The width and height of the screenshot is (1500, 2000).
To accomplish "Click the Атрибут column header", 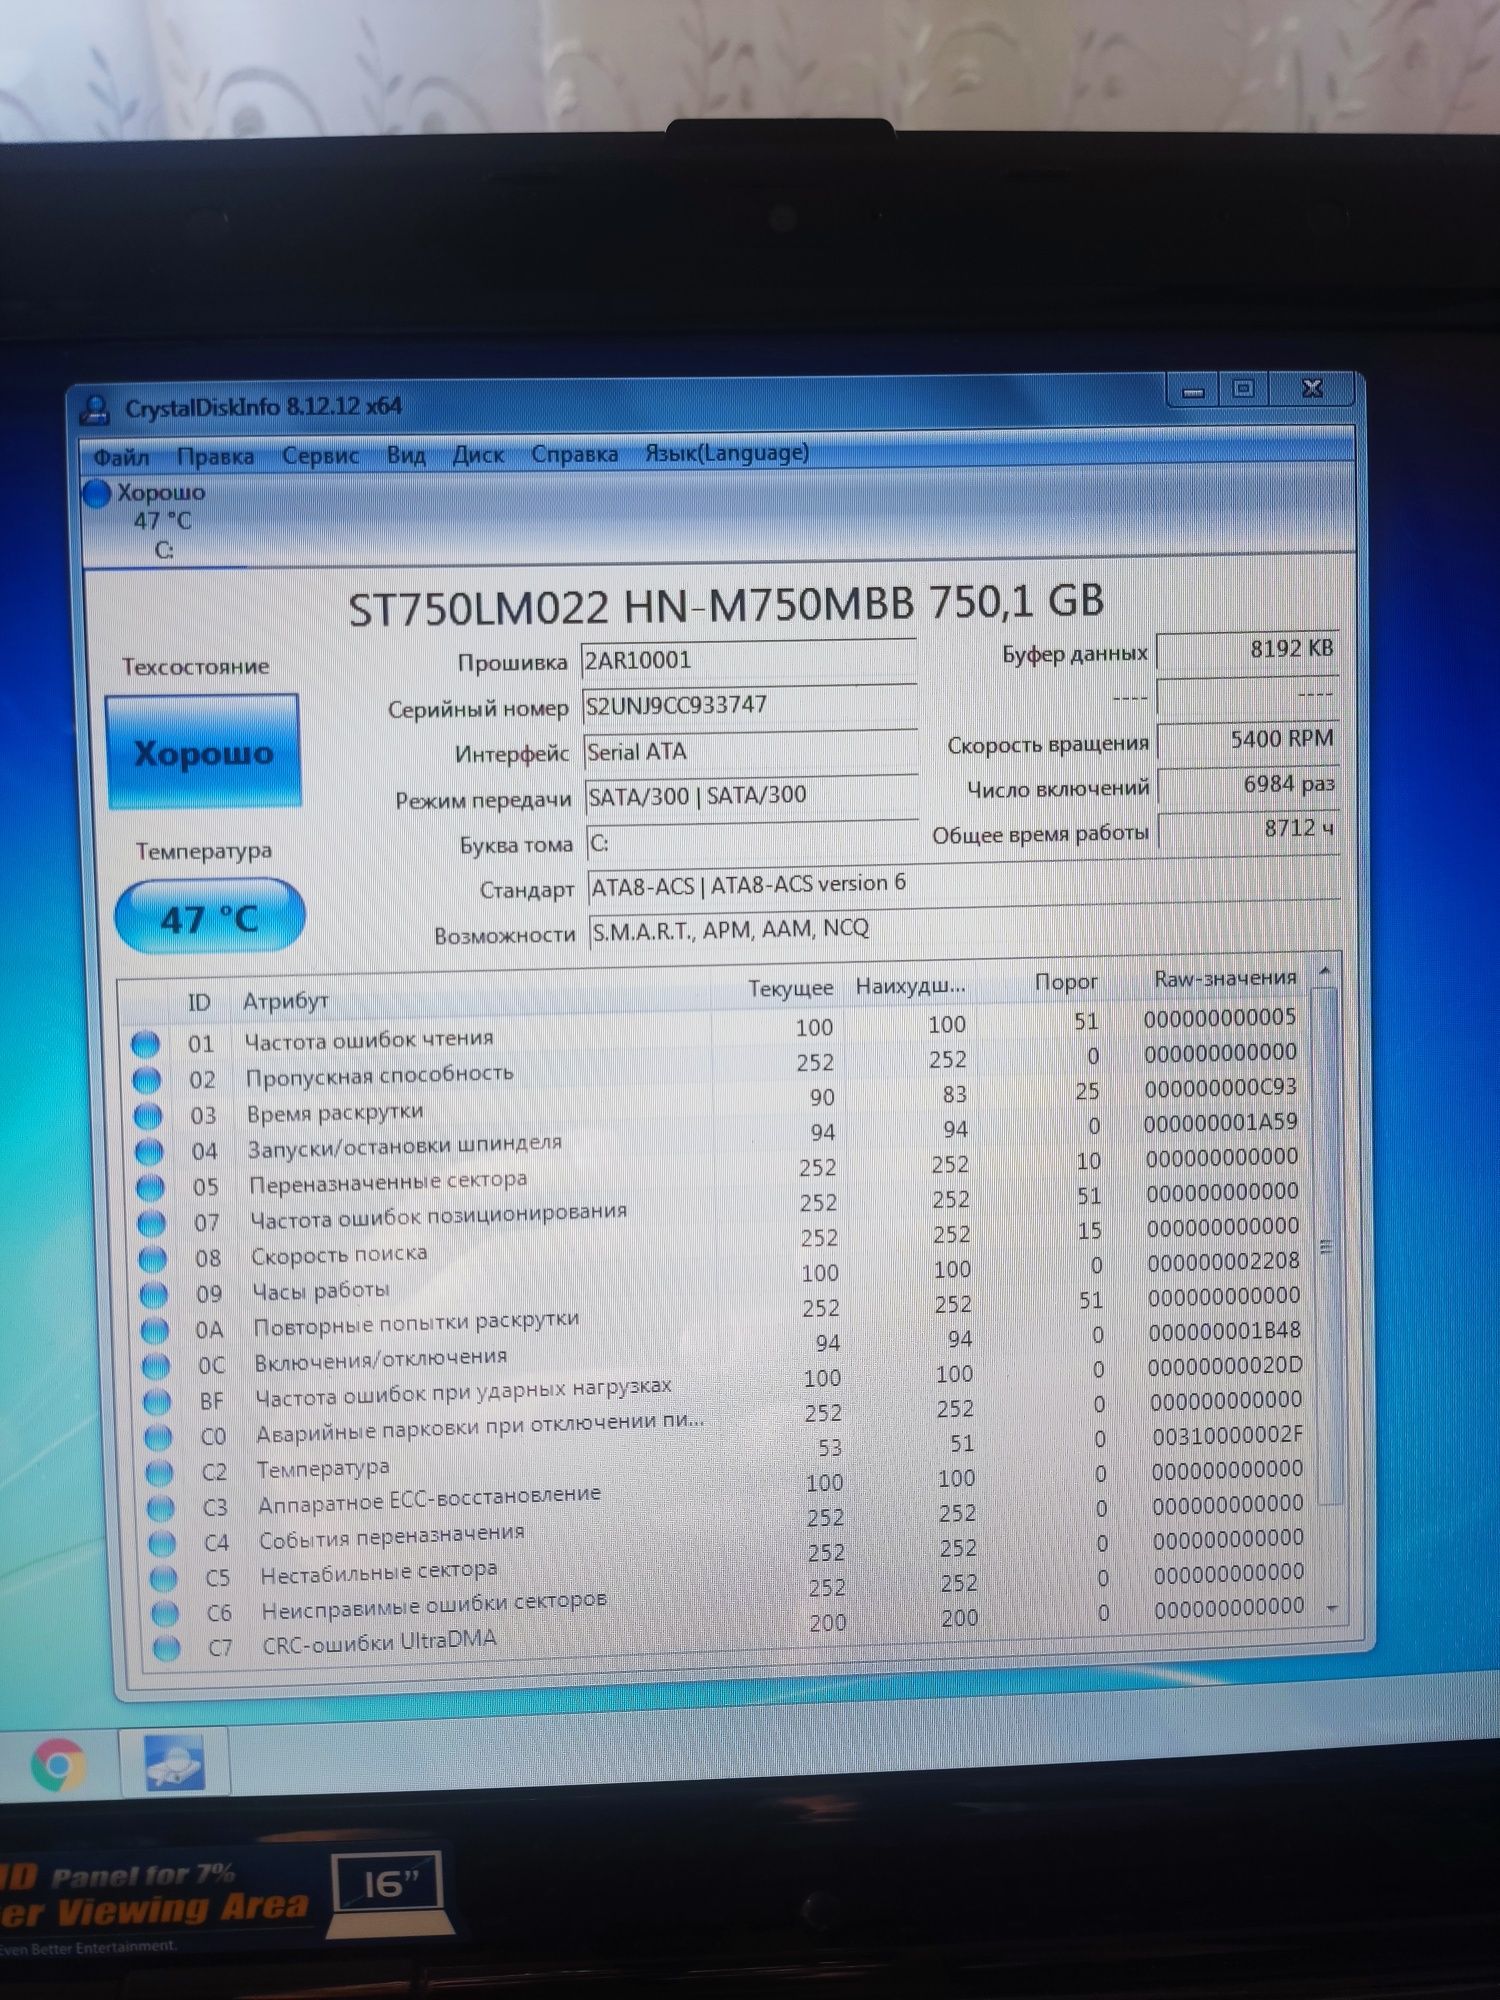I will point(285,1000).
